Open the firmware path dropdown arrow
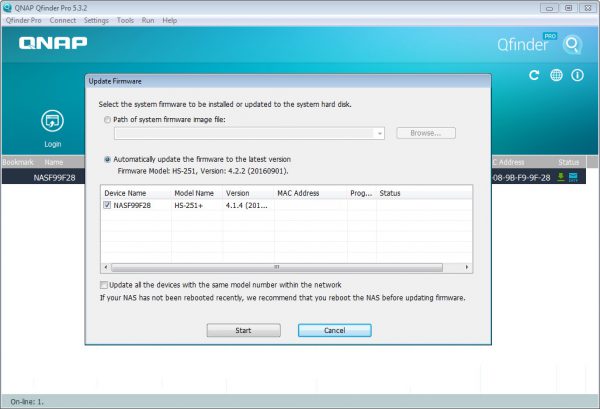This screenshot has height=409, width=600. coord(380,134)
